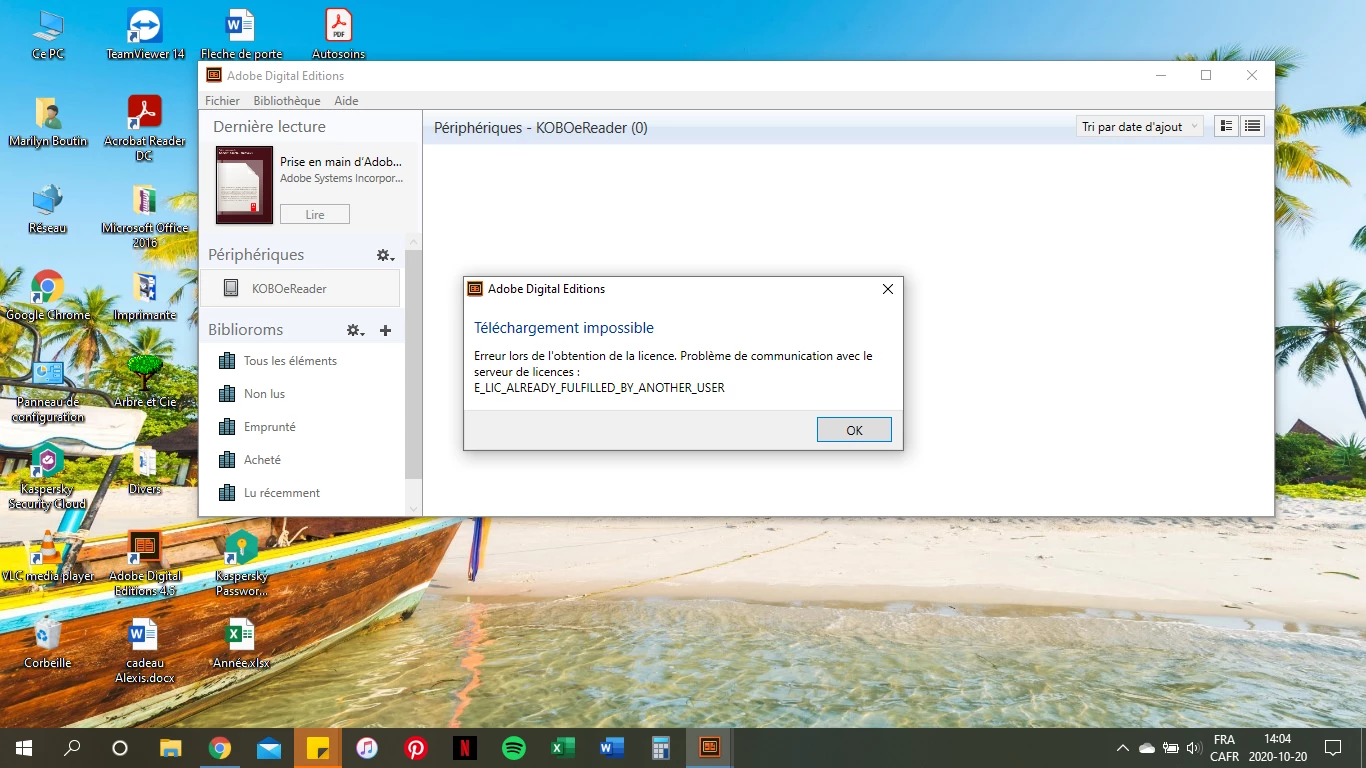This screenshot has width=1366, height=768.
Task: Open the notification center
Action: [x=1332, y=747]
